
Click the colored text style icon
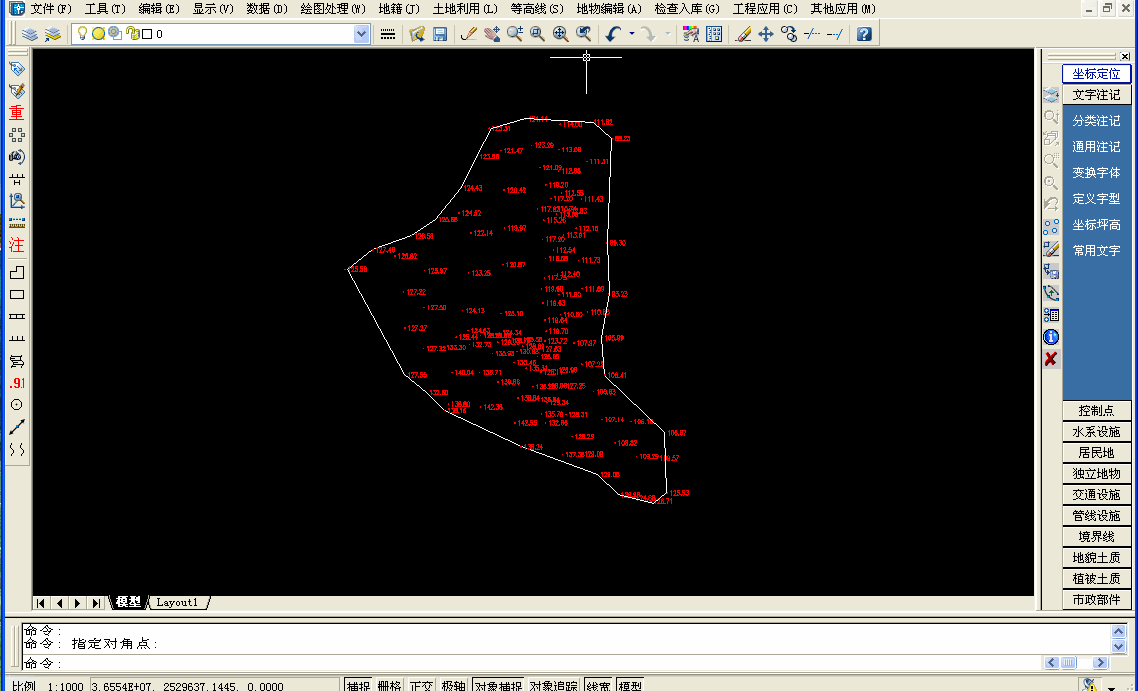click(x=690, y=34)
